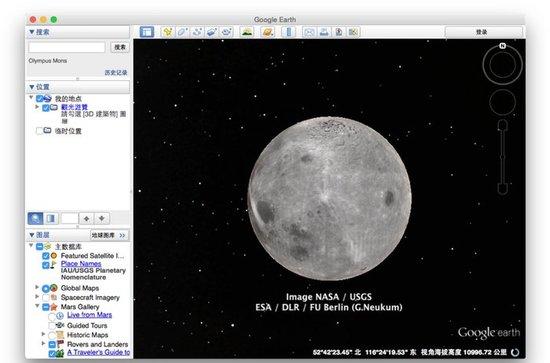550x363 pixels.
Task: Collapse the 图层 panel header triangle
Action: 32,235
